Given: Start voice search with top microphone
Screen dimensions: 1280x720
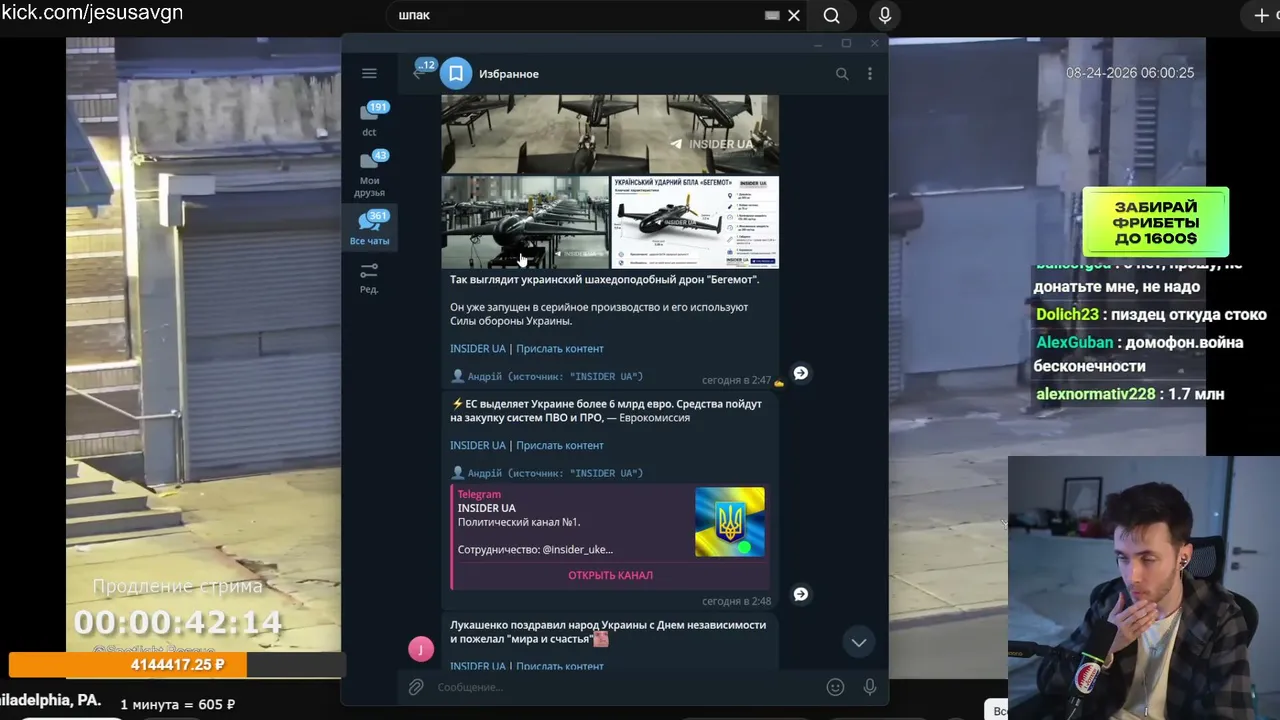Looking at the screenshot, I should (x=885, y=15).
